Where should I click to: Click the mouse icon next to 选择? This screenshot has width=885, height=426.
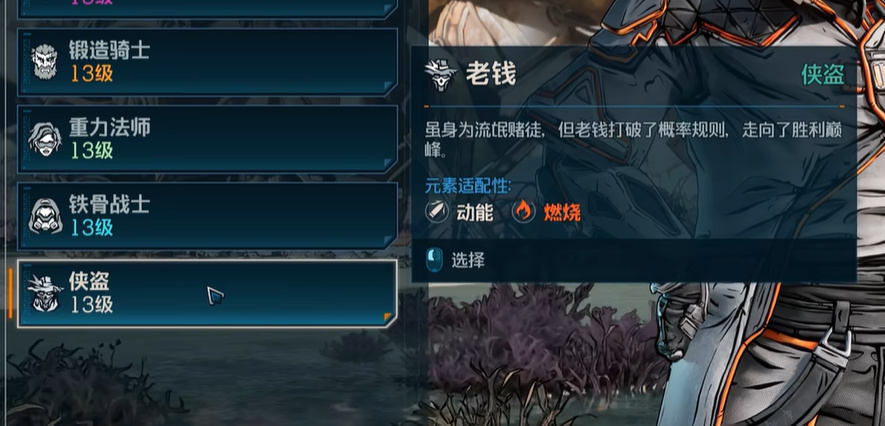point(434,260)
